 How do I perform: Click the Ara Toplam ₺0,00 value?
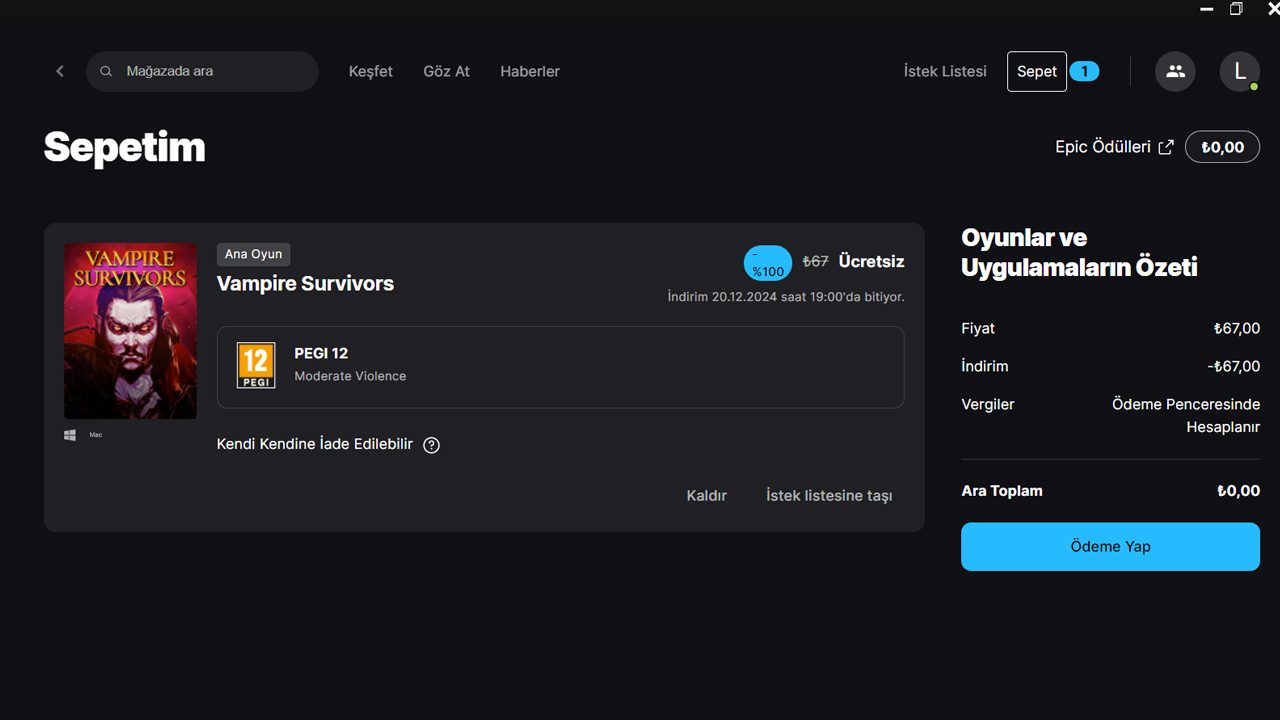point(1238,491)
